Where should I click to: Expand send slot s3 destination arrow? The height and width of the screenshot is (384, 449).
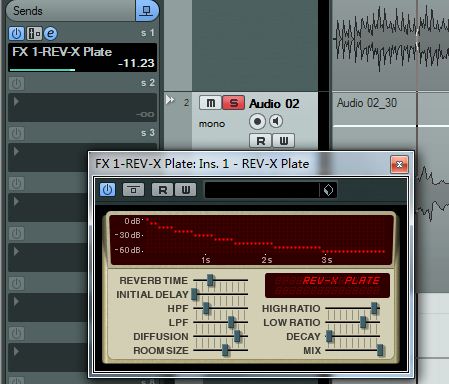pos(16,151)
